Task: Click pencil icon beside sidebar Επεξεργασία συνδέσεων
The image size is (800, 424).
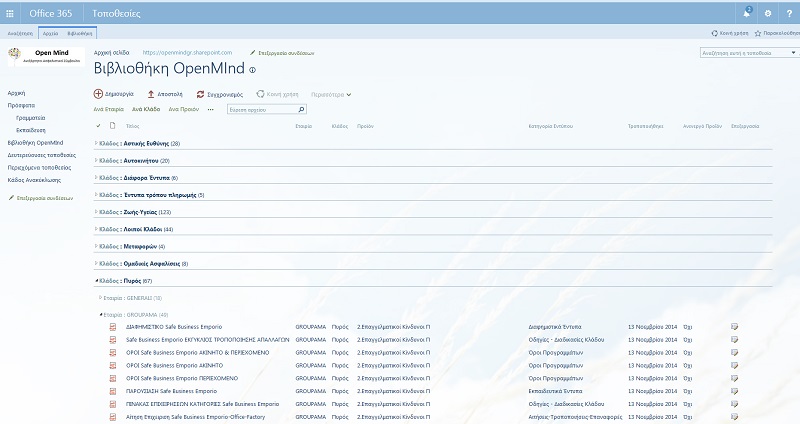Action: (x=11, y=198)
